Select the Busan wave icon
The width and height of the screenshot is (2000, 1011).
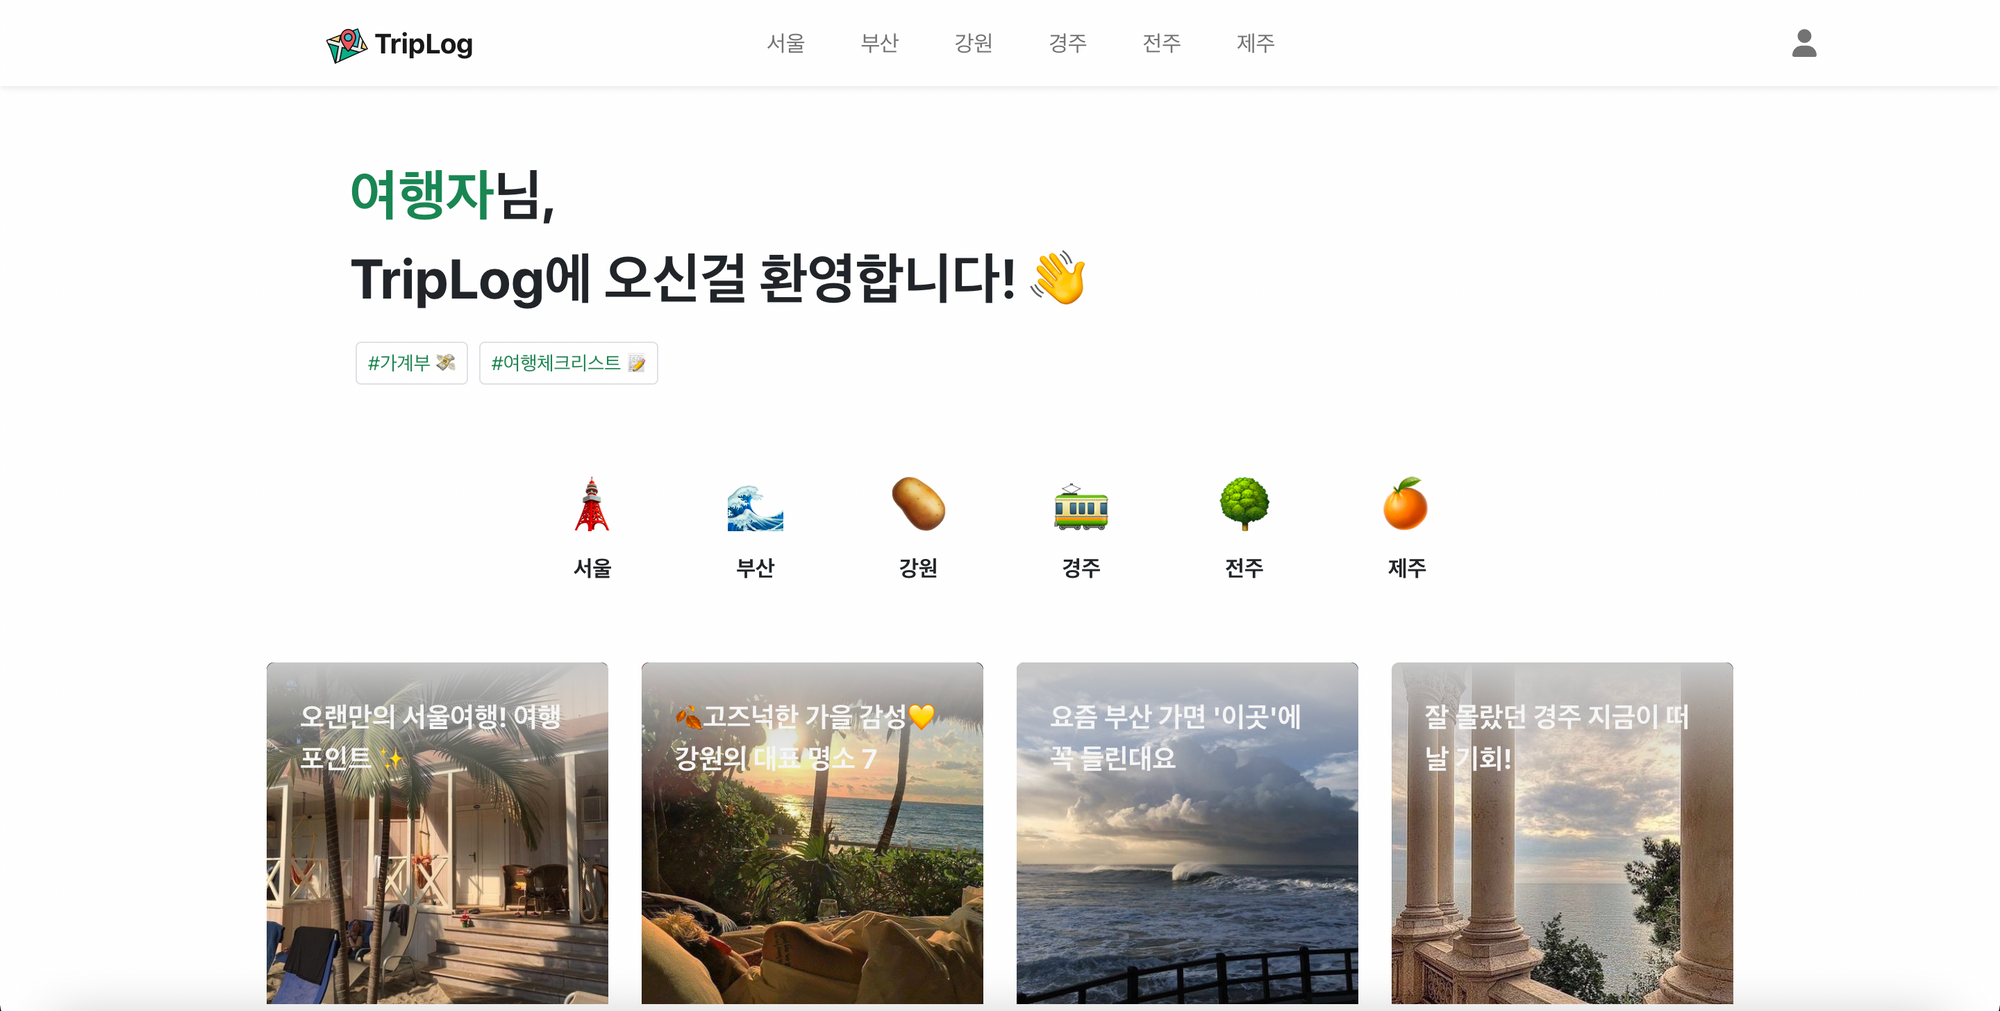(755, 507)
